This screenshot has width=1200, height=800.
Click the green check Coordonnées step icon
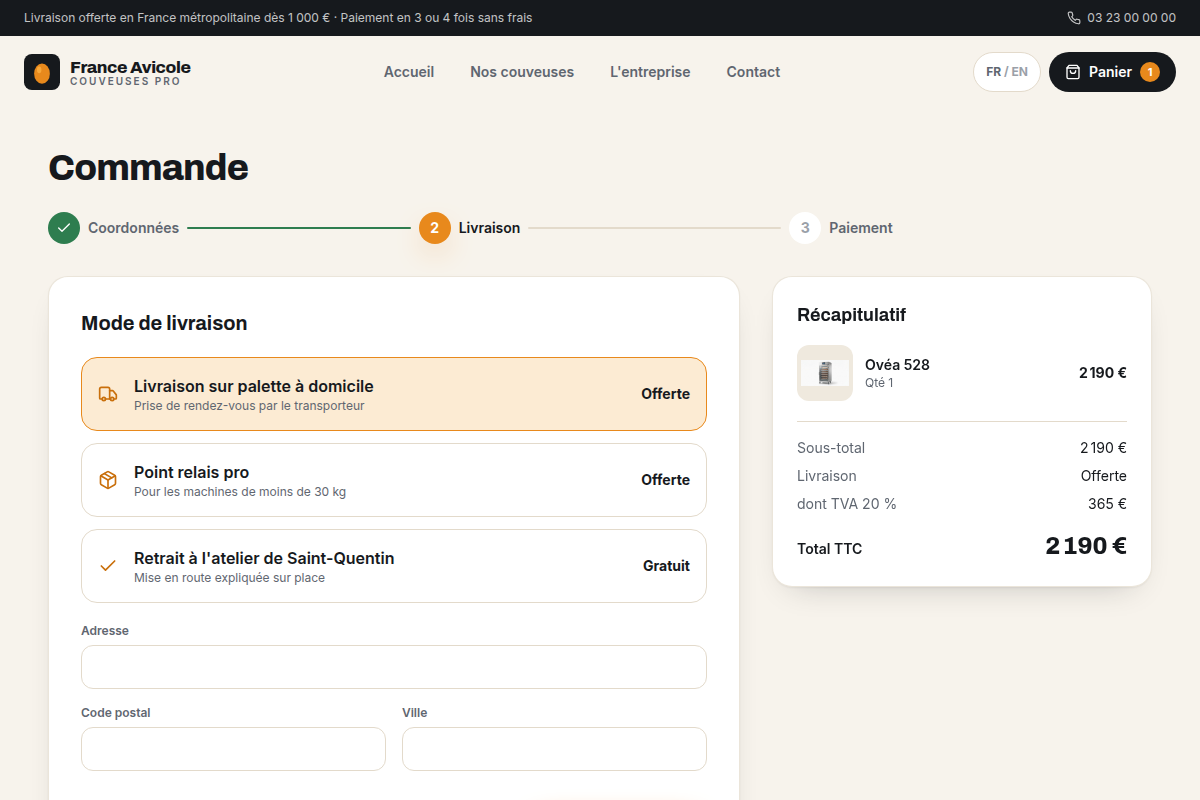[x=64, y=228]
